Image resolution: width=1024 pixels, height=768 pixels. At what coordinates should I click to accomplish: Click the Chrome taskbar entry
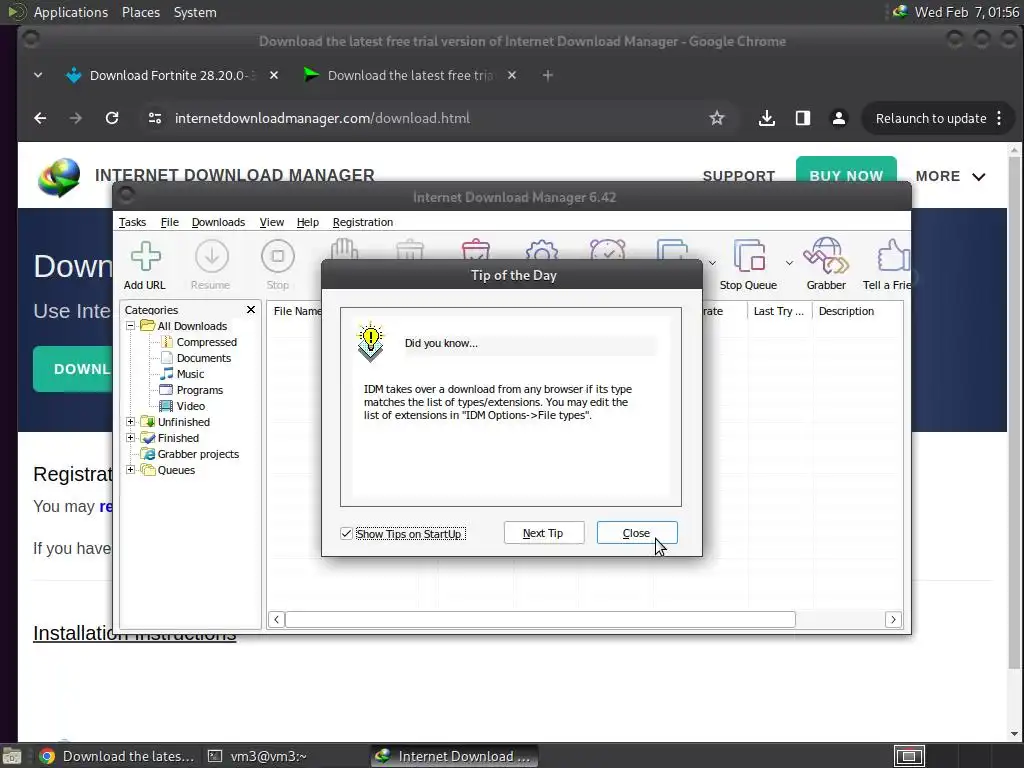(116, 756)
